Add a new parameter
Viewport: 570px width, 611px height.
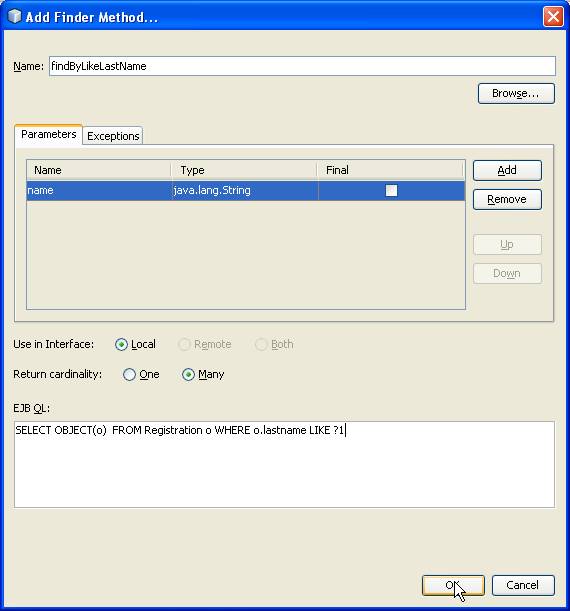507,170
